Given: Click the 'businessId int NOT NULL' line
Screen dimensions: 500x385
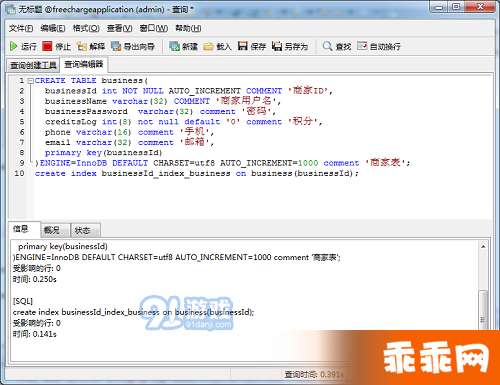Looking at the screenshot, I should click(x=189, y=91).
